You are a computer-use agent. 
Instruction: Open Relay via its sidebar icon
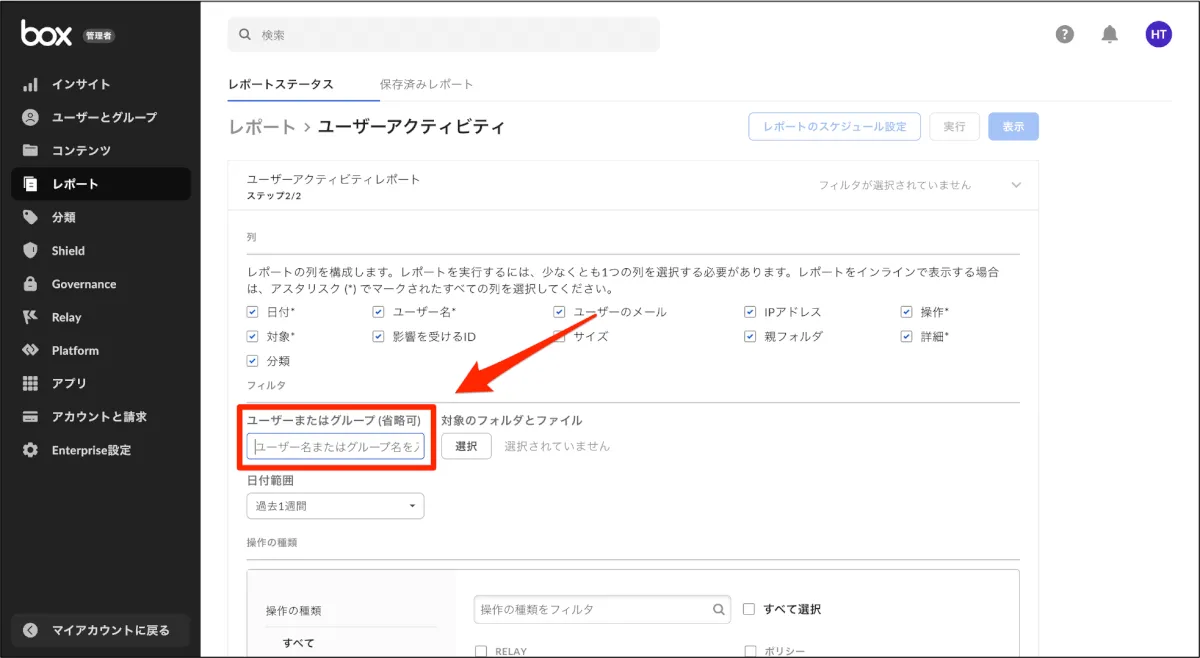[31, 317]
